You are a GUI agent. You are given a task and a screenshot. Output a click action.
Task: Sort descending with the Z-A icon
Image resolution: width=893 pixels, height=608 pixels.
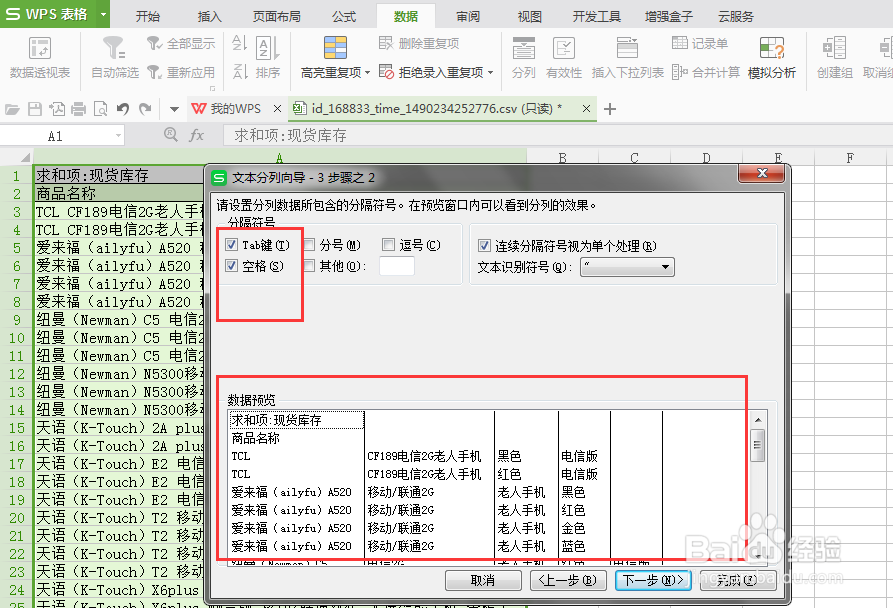240,72
